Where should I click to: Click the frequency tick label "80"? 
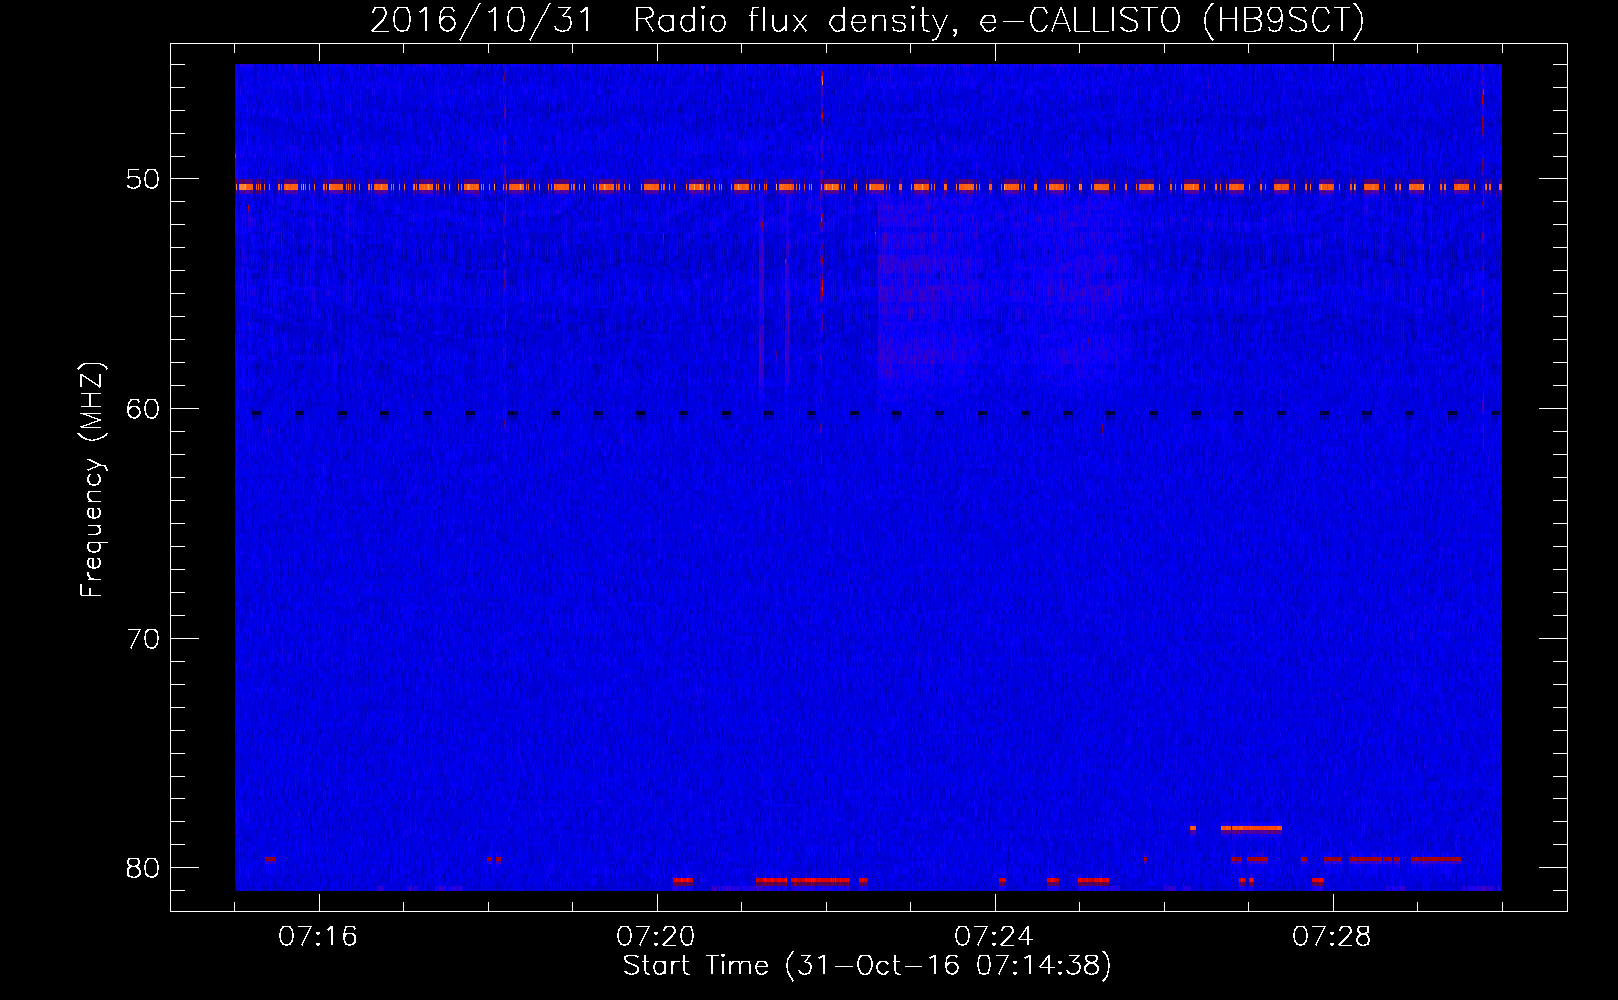click(x=143, y=868)
